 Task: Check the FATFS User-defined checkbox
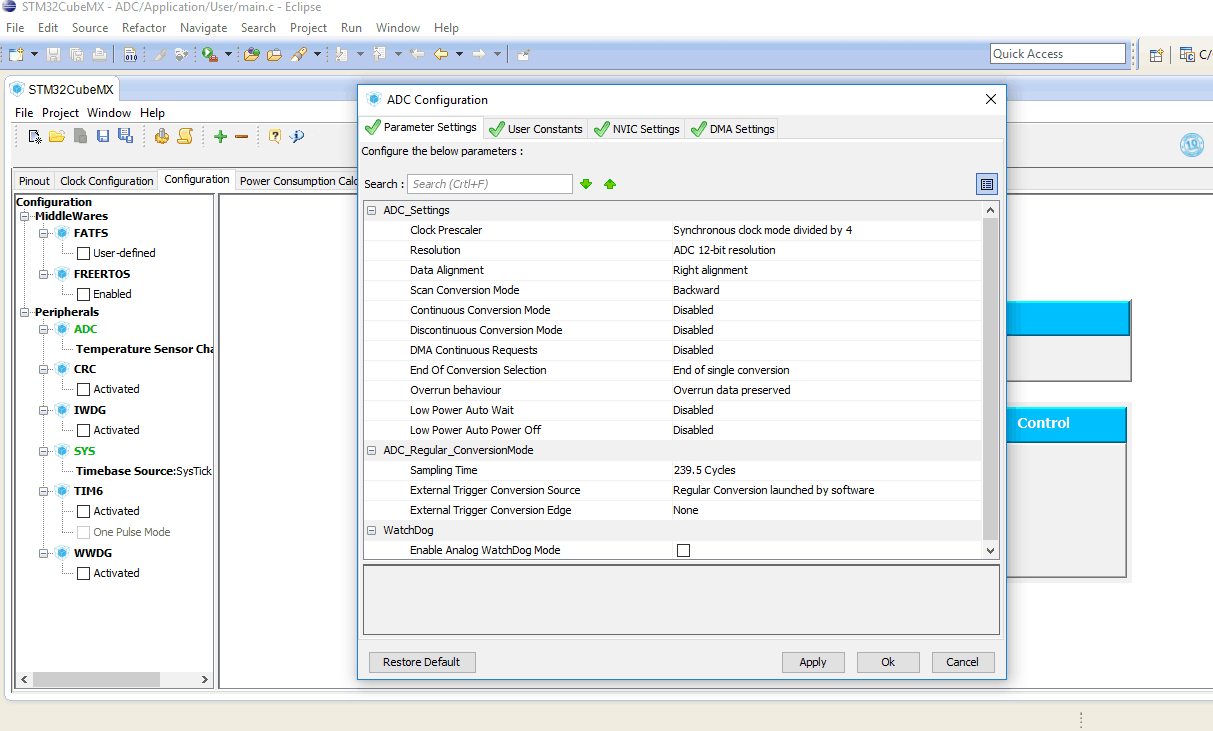tap(84, 253)
